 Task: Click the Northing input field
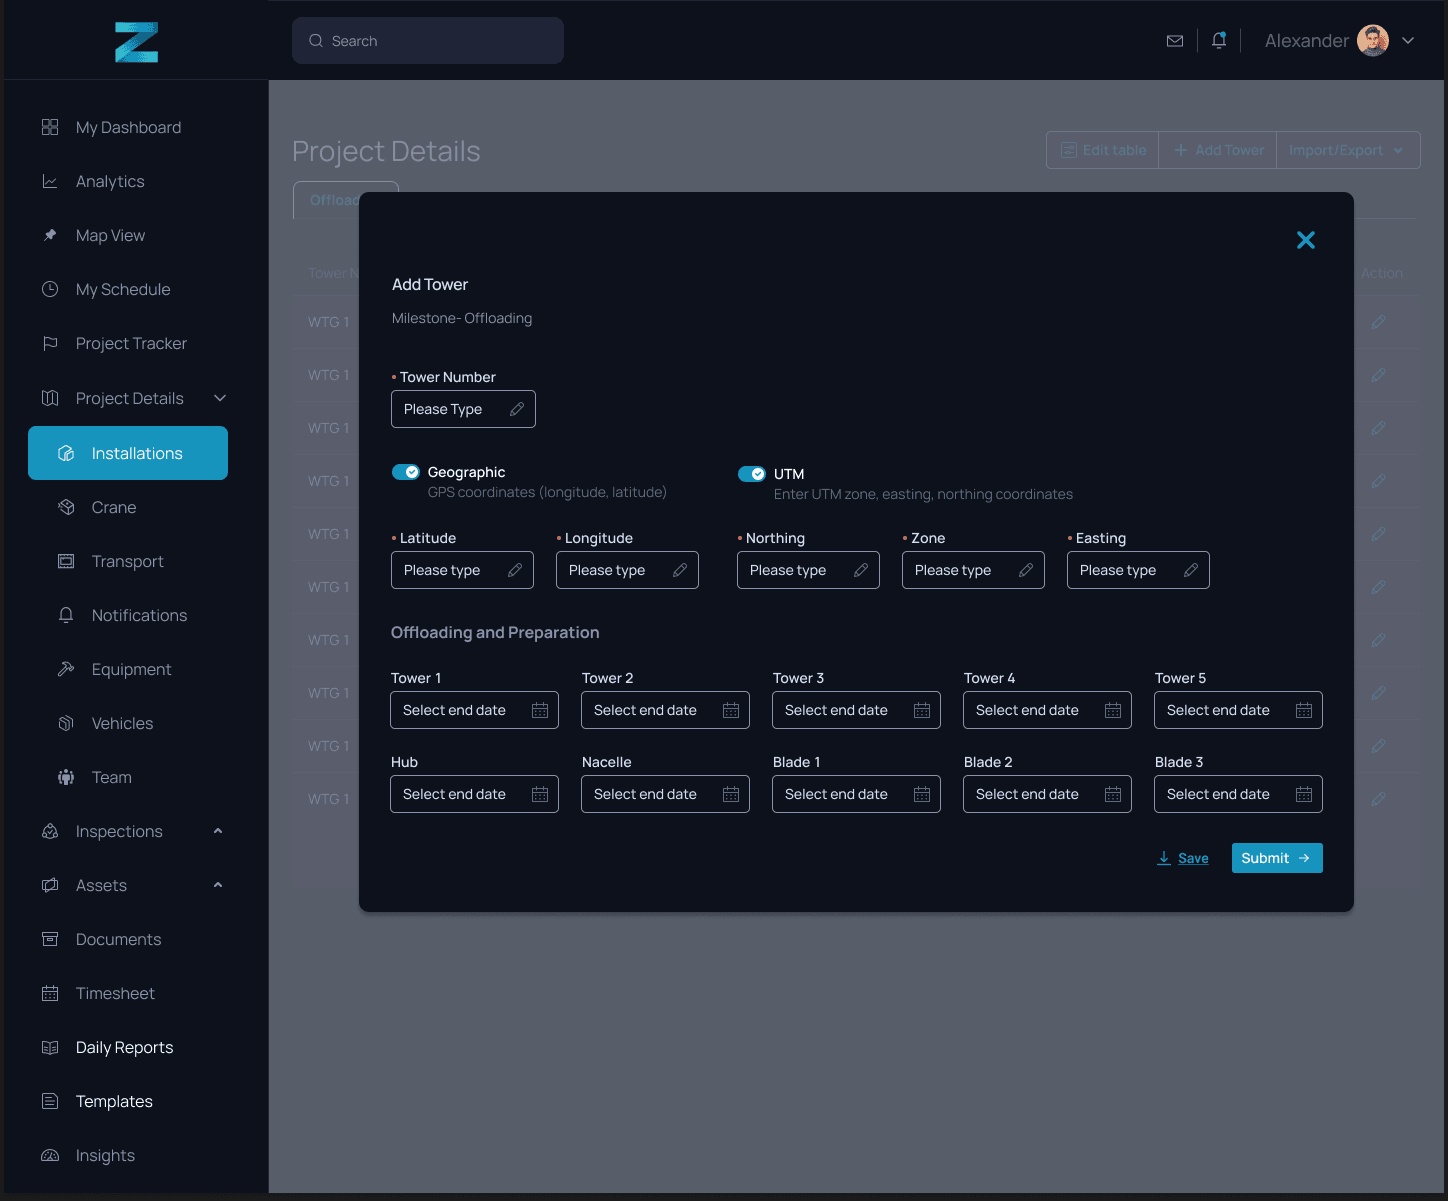point(808,570)
